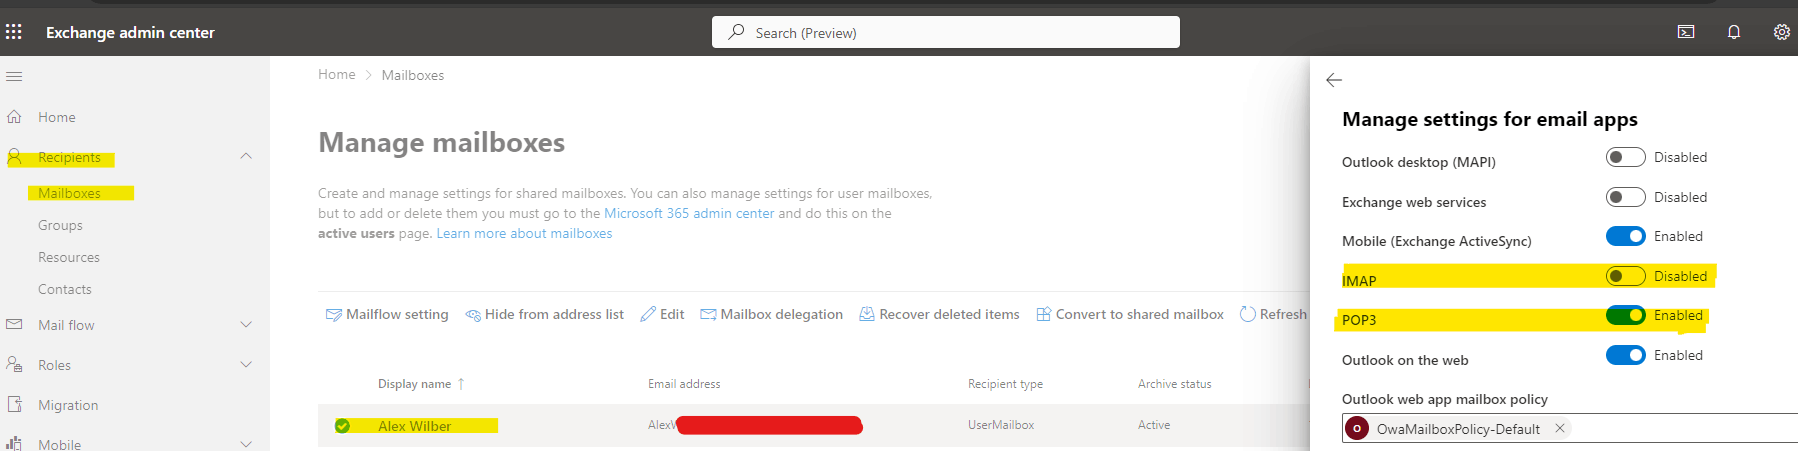
Task: Disable Mobile (Exchange ActiveSync) switch
Action: pos(1626,236)
